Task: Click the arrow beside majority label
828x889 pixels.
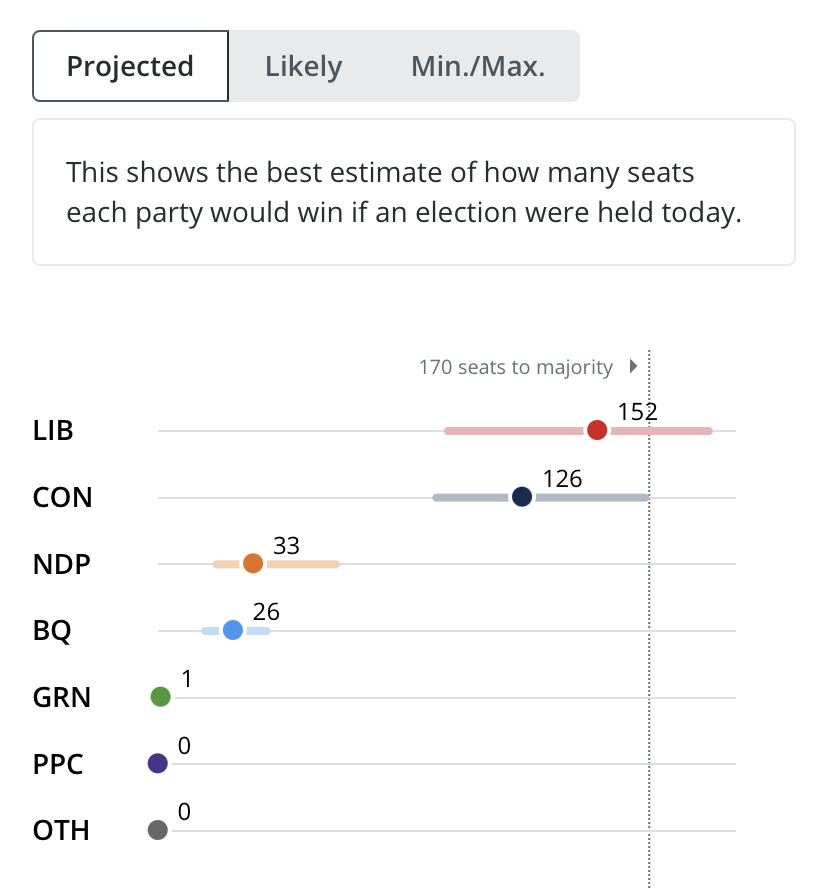Action: [633, 366]
